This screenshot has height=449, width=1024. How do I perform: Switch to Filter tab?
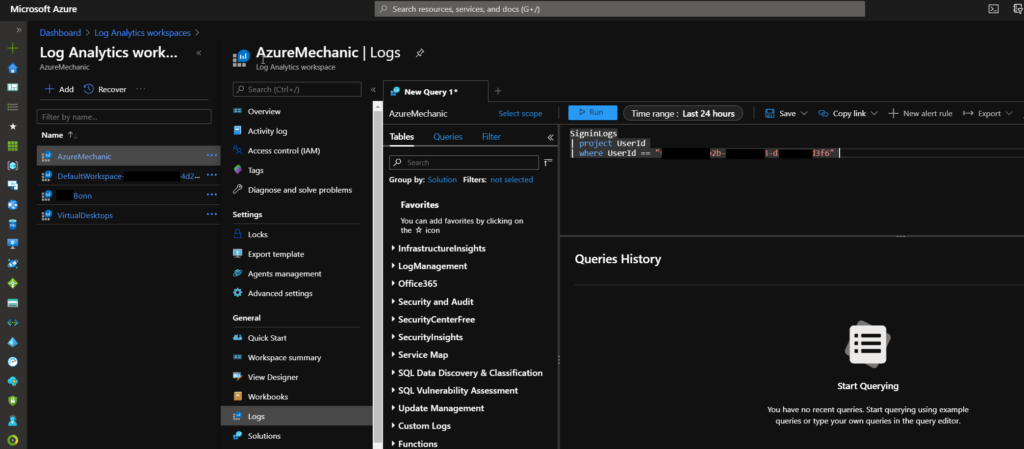pos(491,137)
